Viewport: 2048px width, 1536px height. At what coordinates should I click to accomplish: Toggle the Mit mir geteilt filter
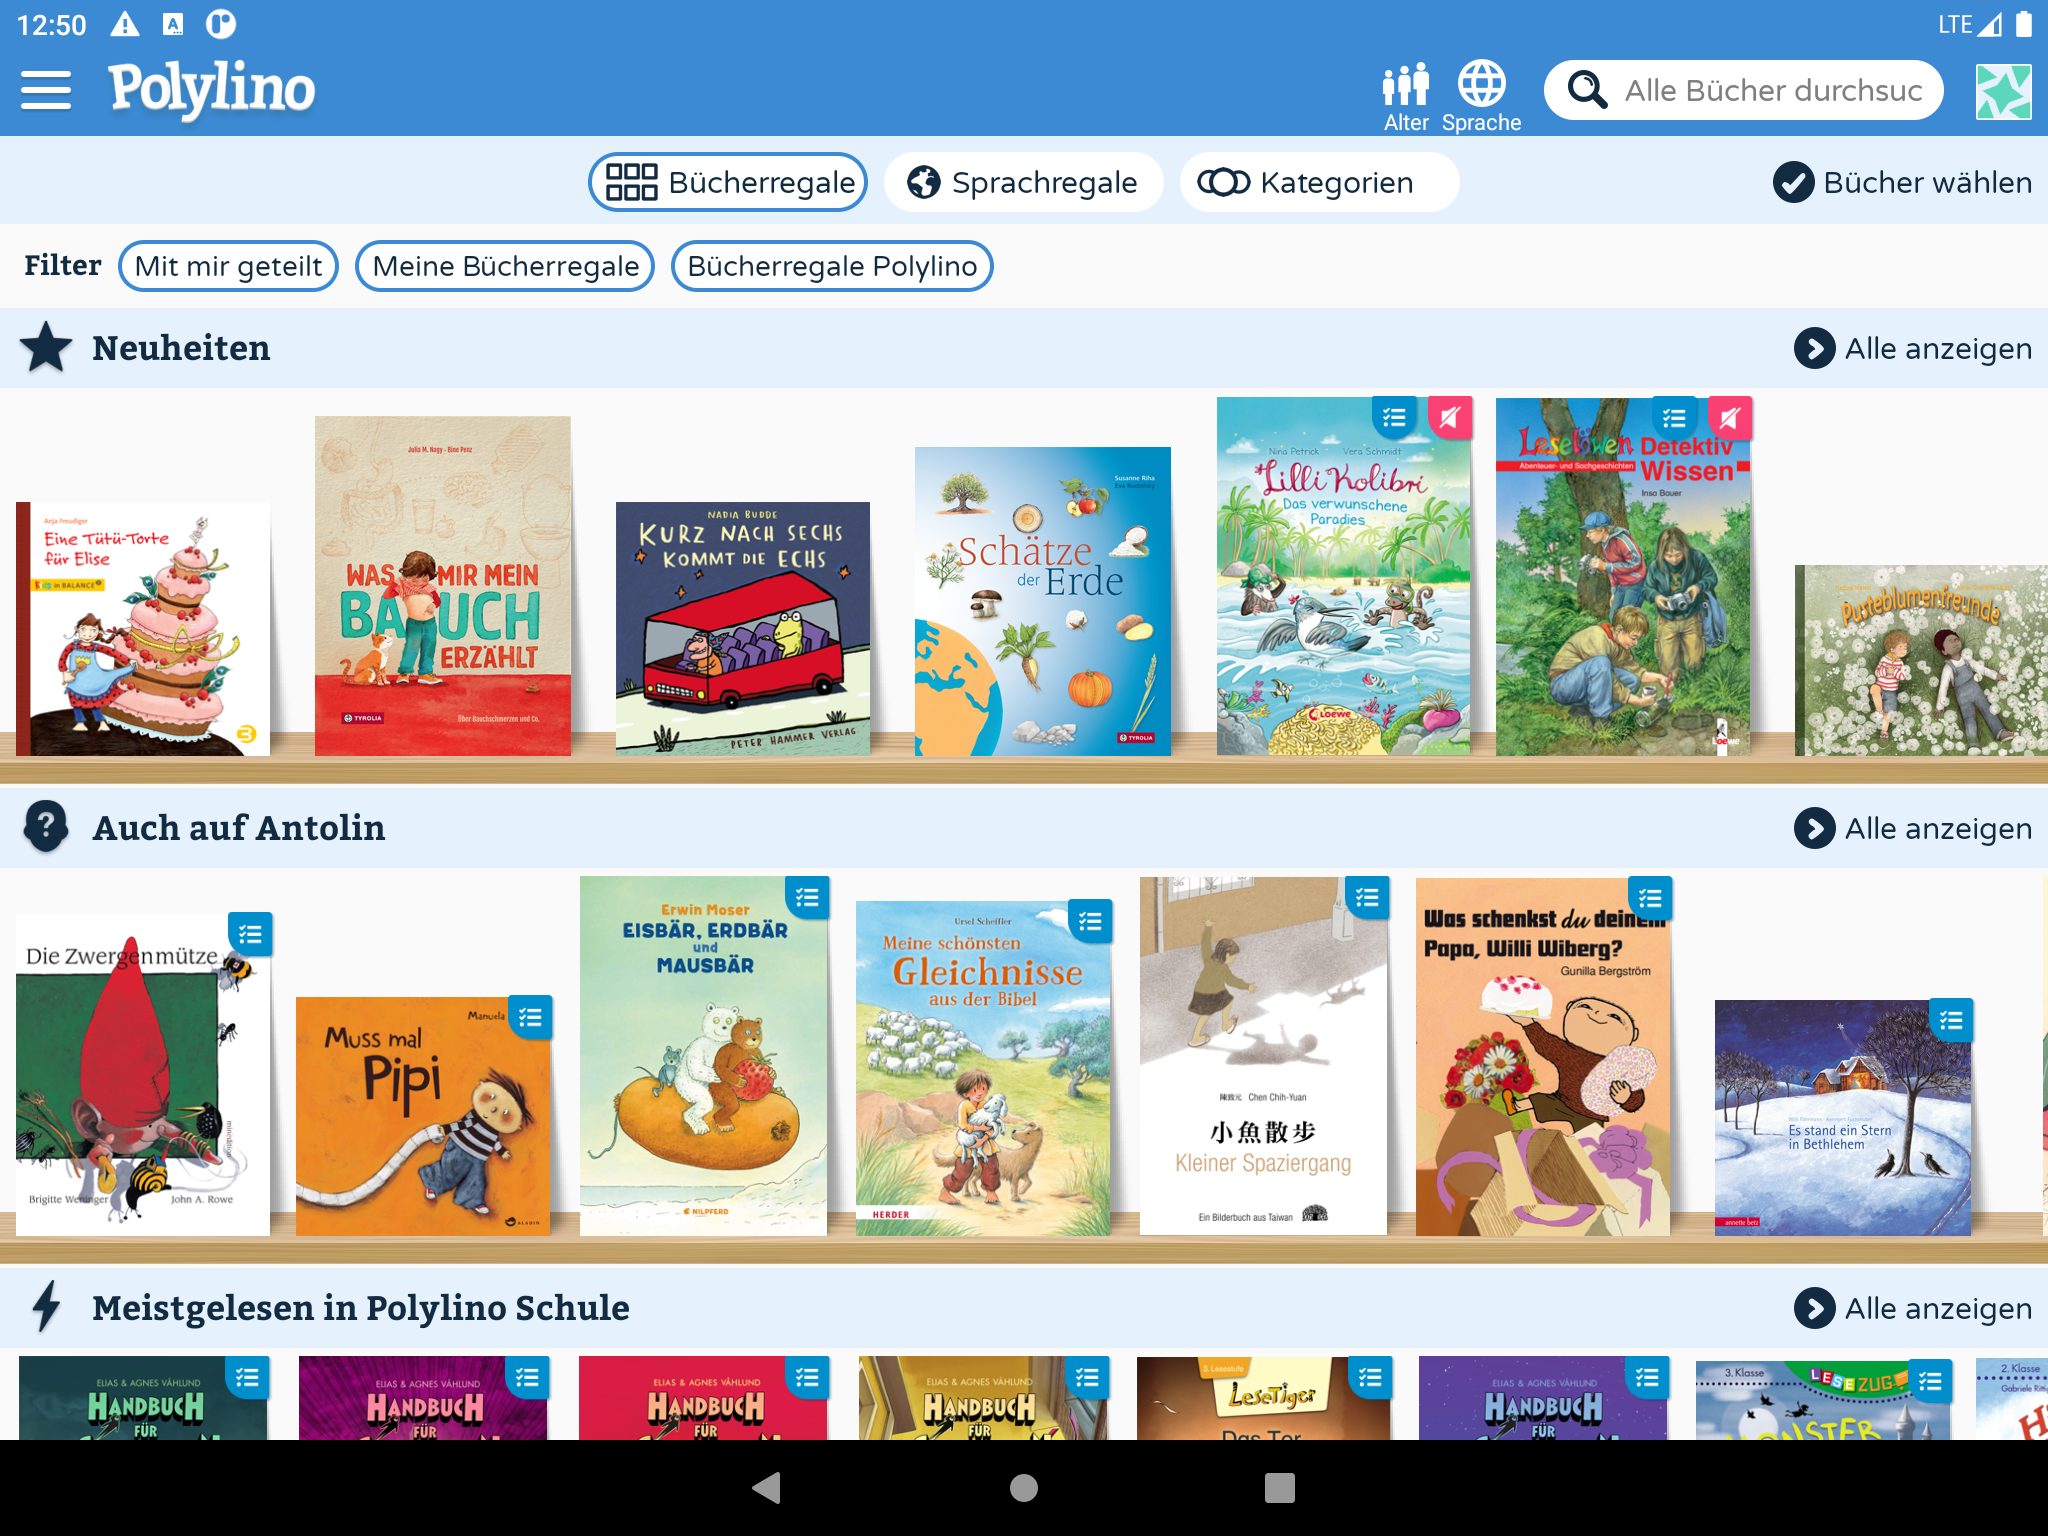point(228,266)
